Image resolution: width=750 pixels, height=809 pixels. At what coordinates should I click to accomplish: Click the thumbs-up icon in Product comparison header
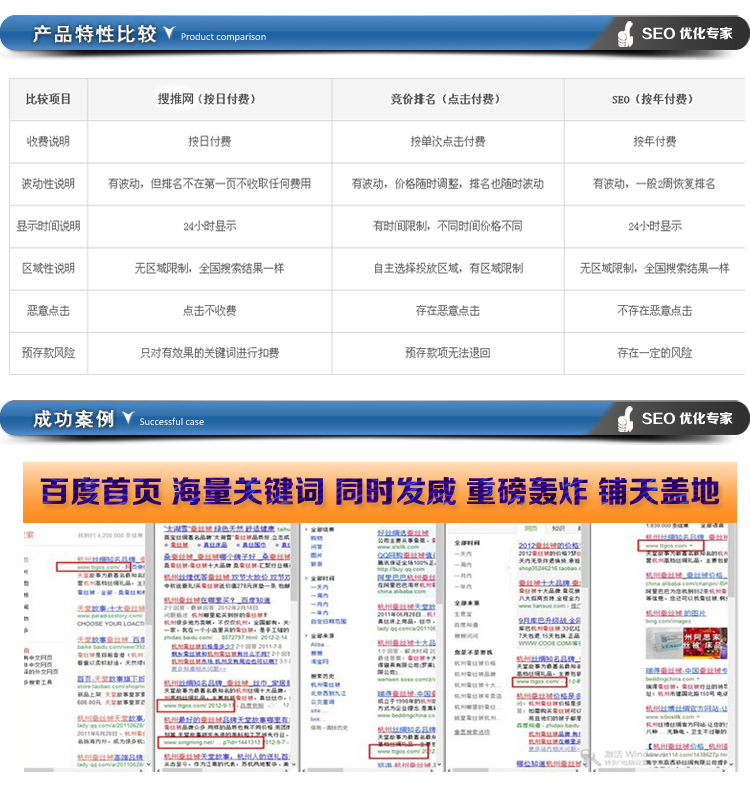pos(625,34)
